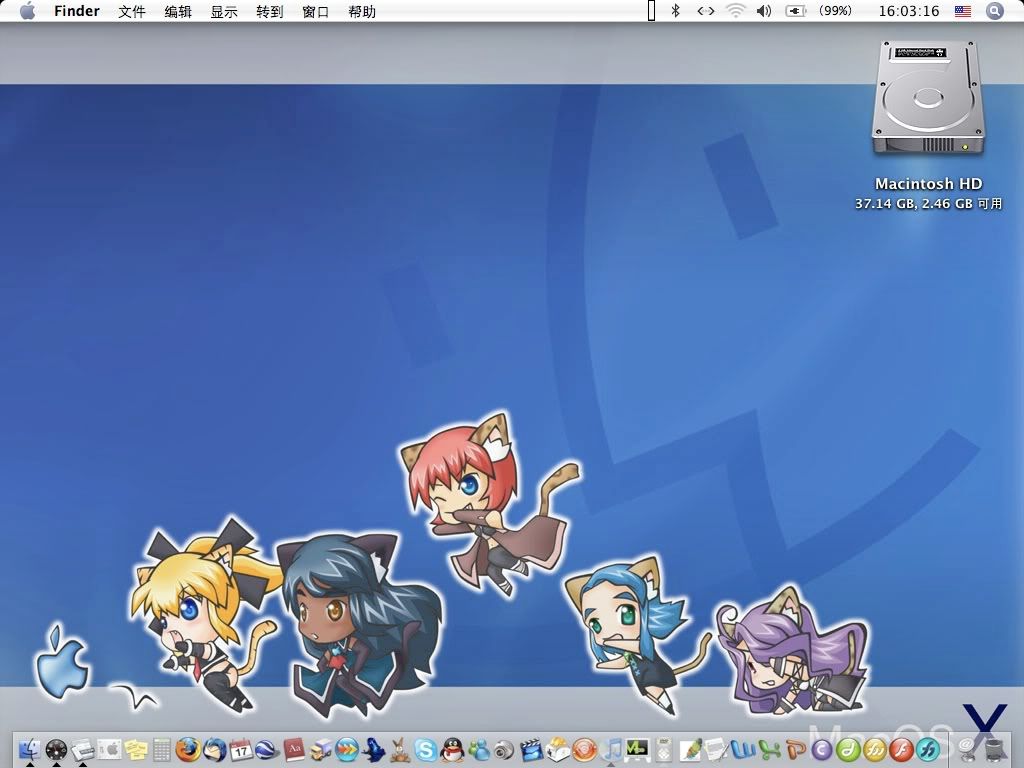Open the US flag input menu
Image resolution: width=1024 pixels, height=768 pixels.
click(963, 11)
